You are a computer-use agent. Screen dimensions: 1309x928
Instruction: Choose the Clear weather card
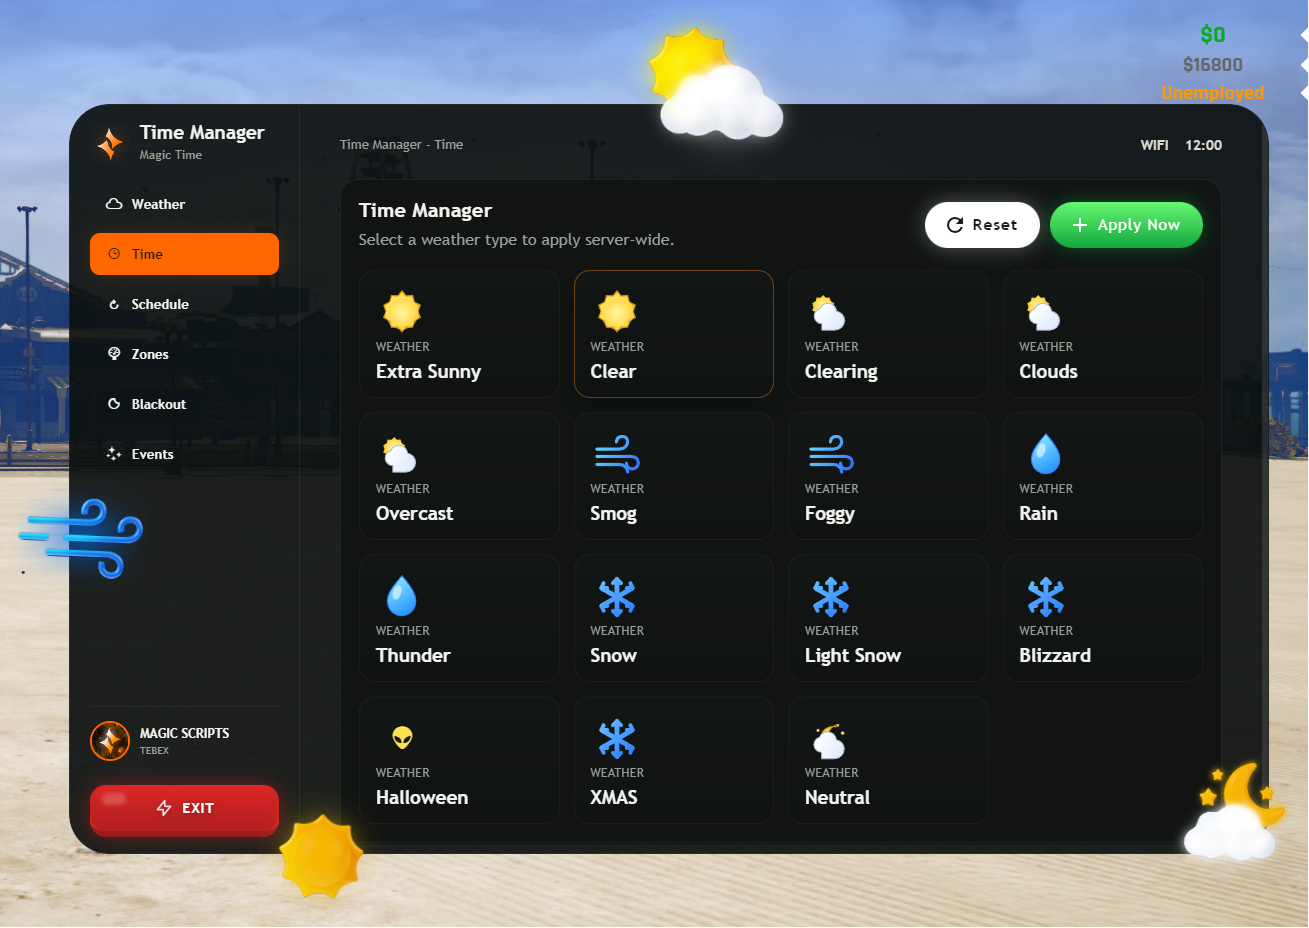click(x=674, y=334)
